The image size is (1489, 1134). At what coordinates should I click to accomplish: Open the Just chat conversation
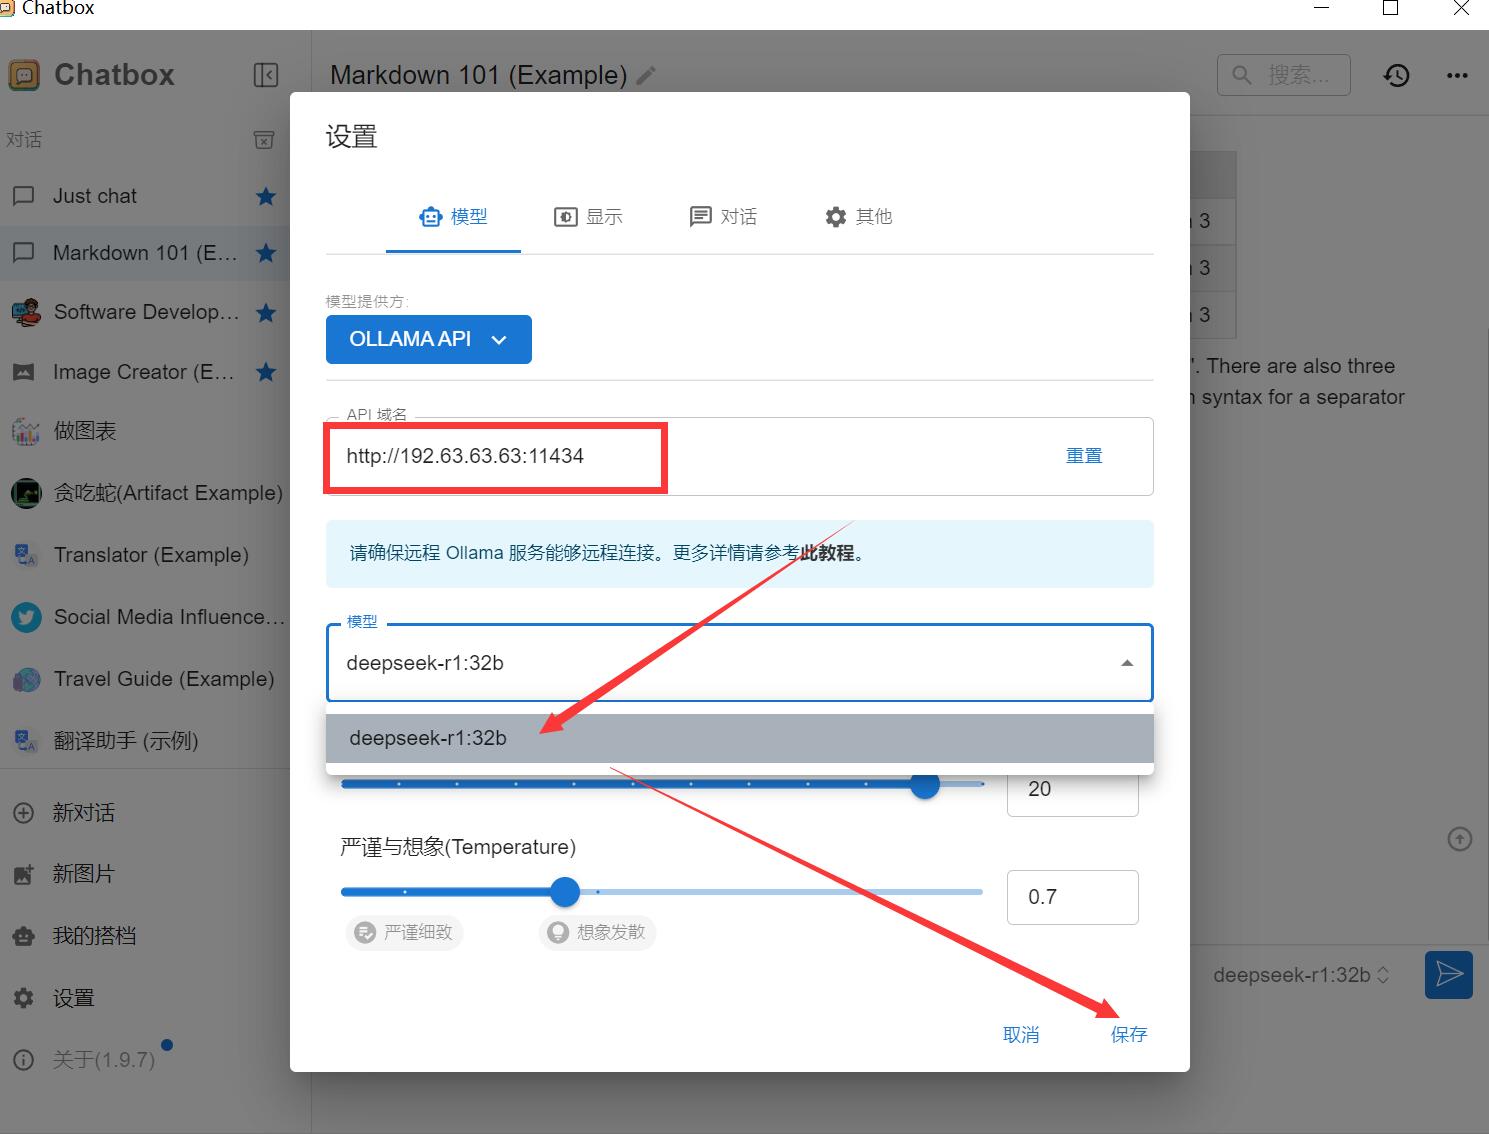pyautogui.click(x=145, y=196)
